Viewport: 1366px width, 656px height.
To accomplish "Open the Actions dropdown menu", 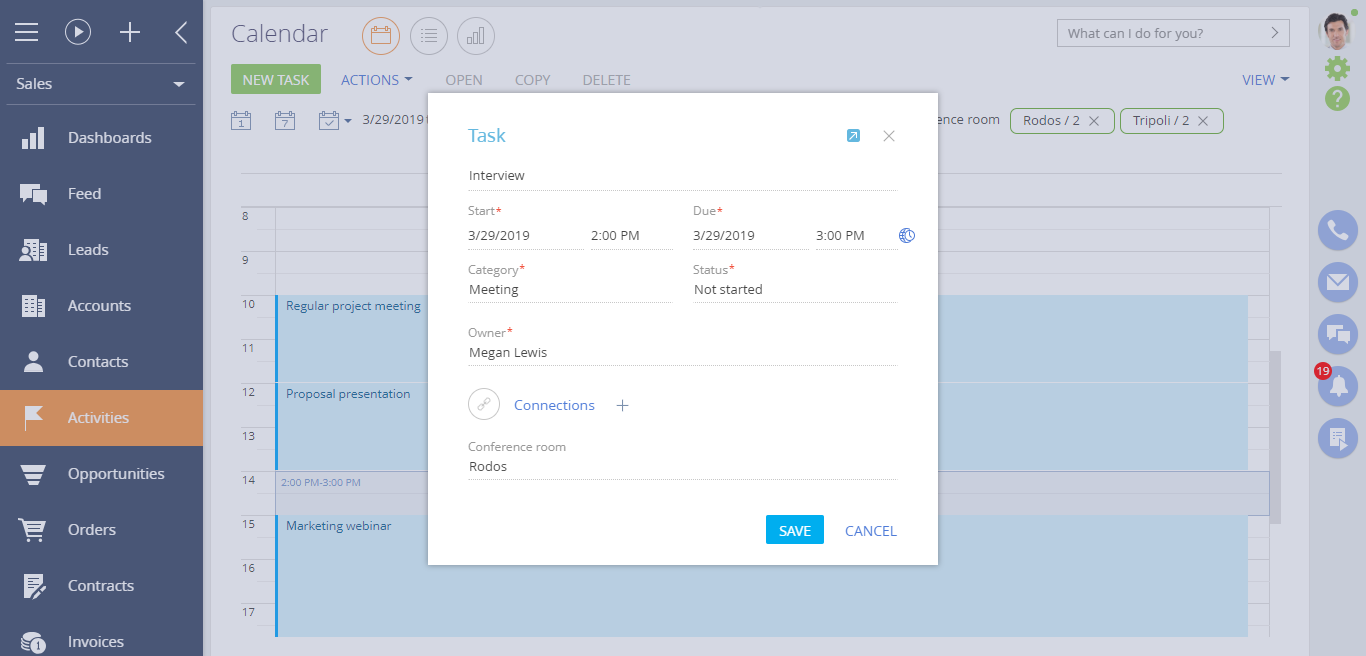I will tap(376, 80).
